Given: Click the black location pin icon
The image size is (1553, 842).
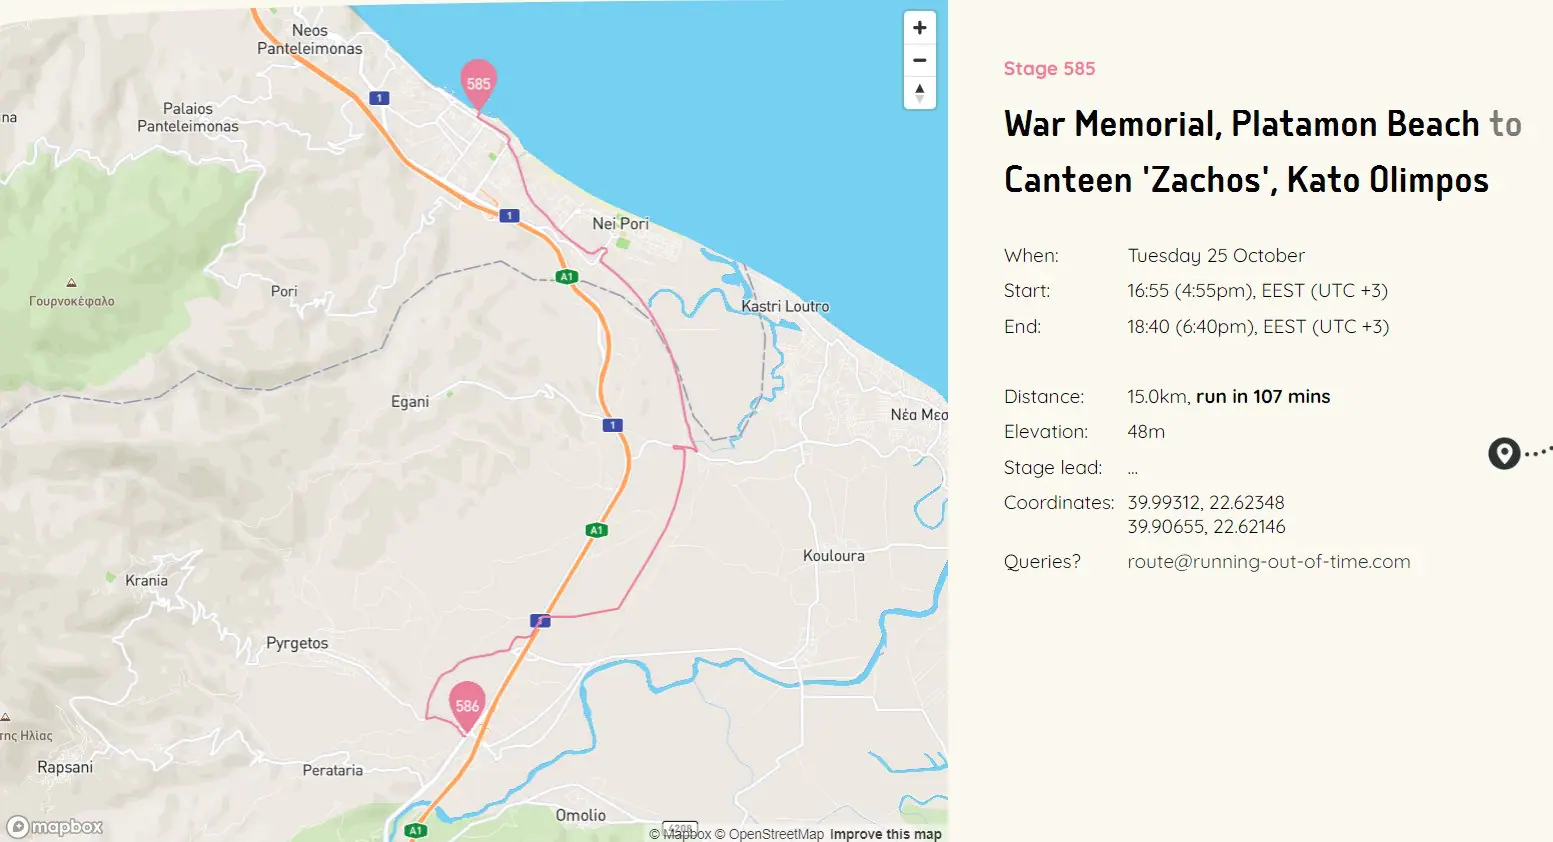Looking at the screenshot, I should pyautogui.click(x=1503, y=453).
